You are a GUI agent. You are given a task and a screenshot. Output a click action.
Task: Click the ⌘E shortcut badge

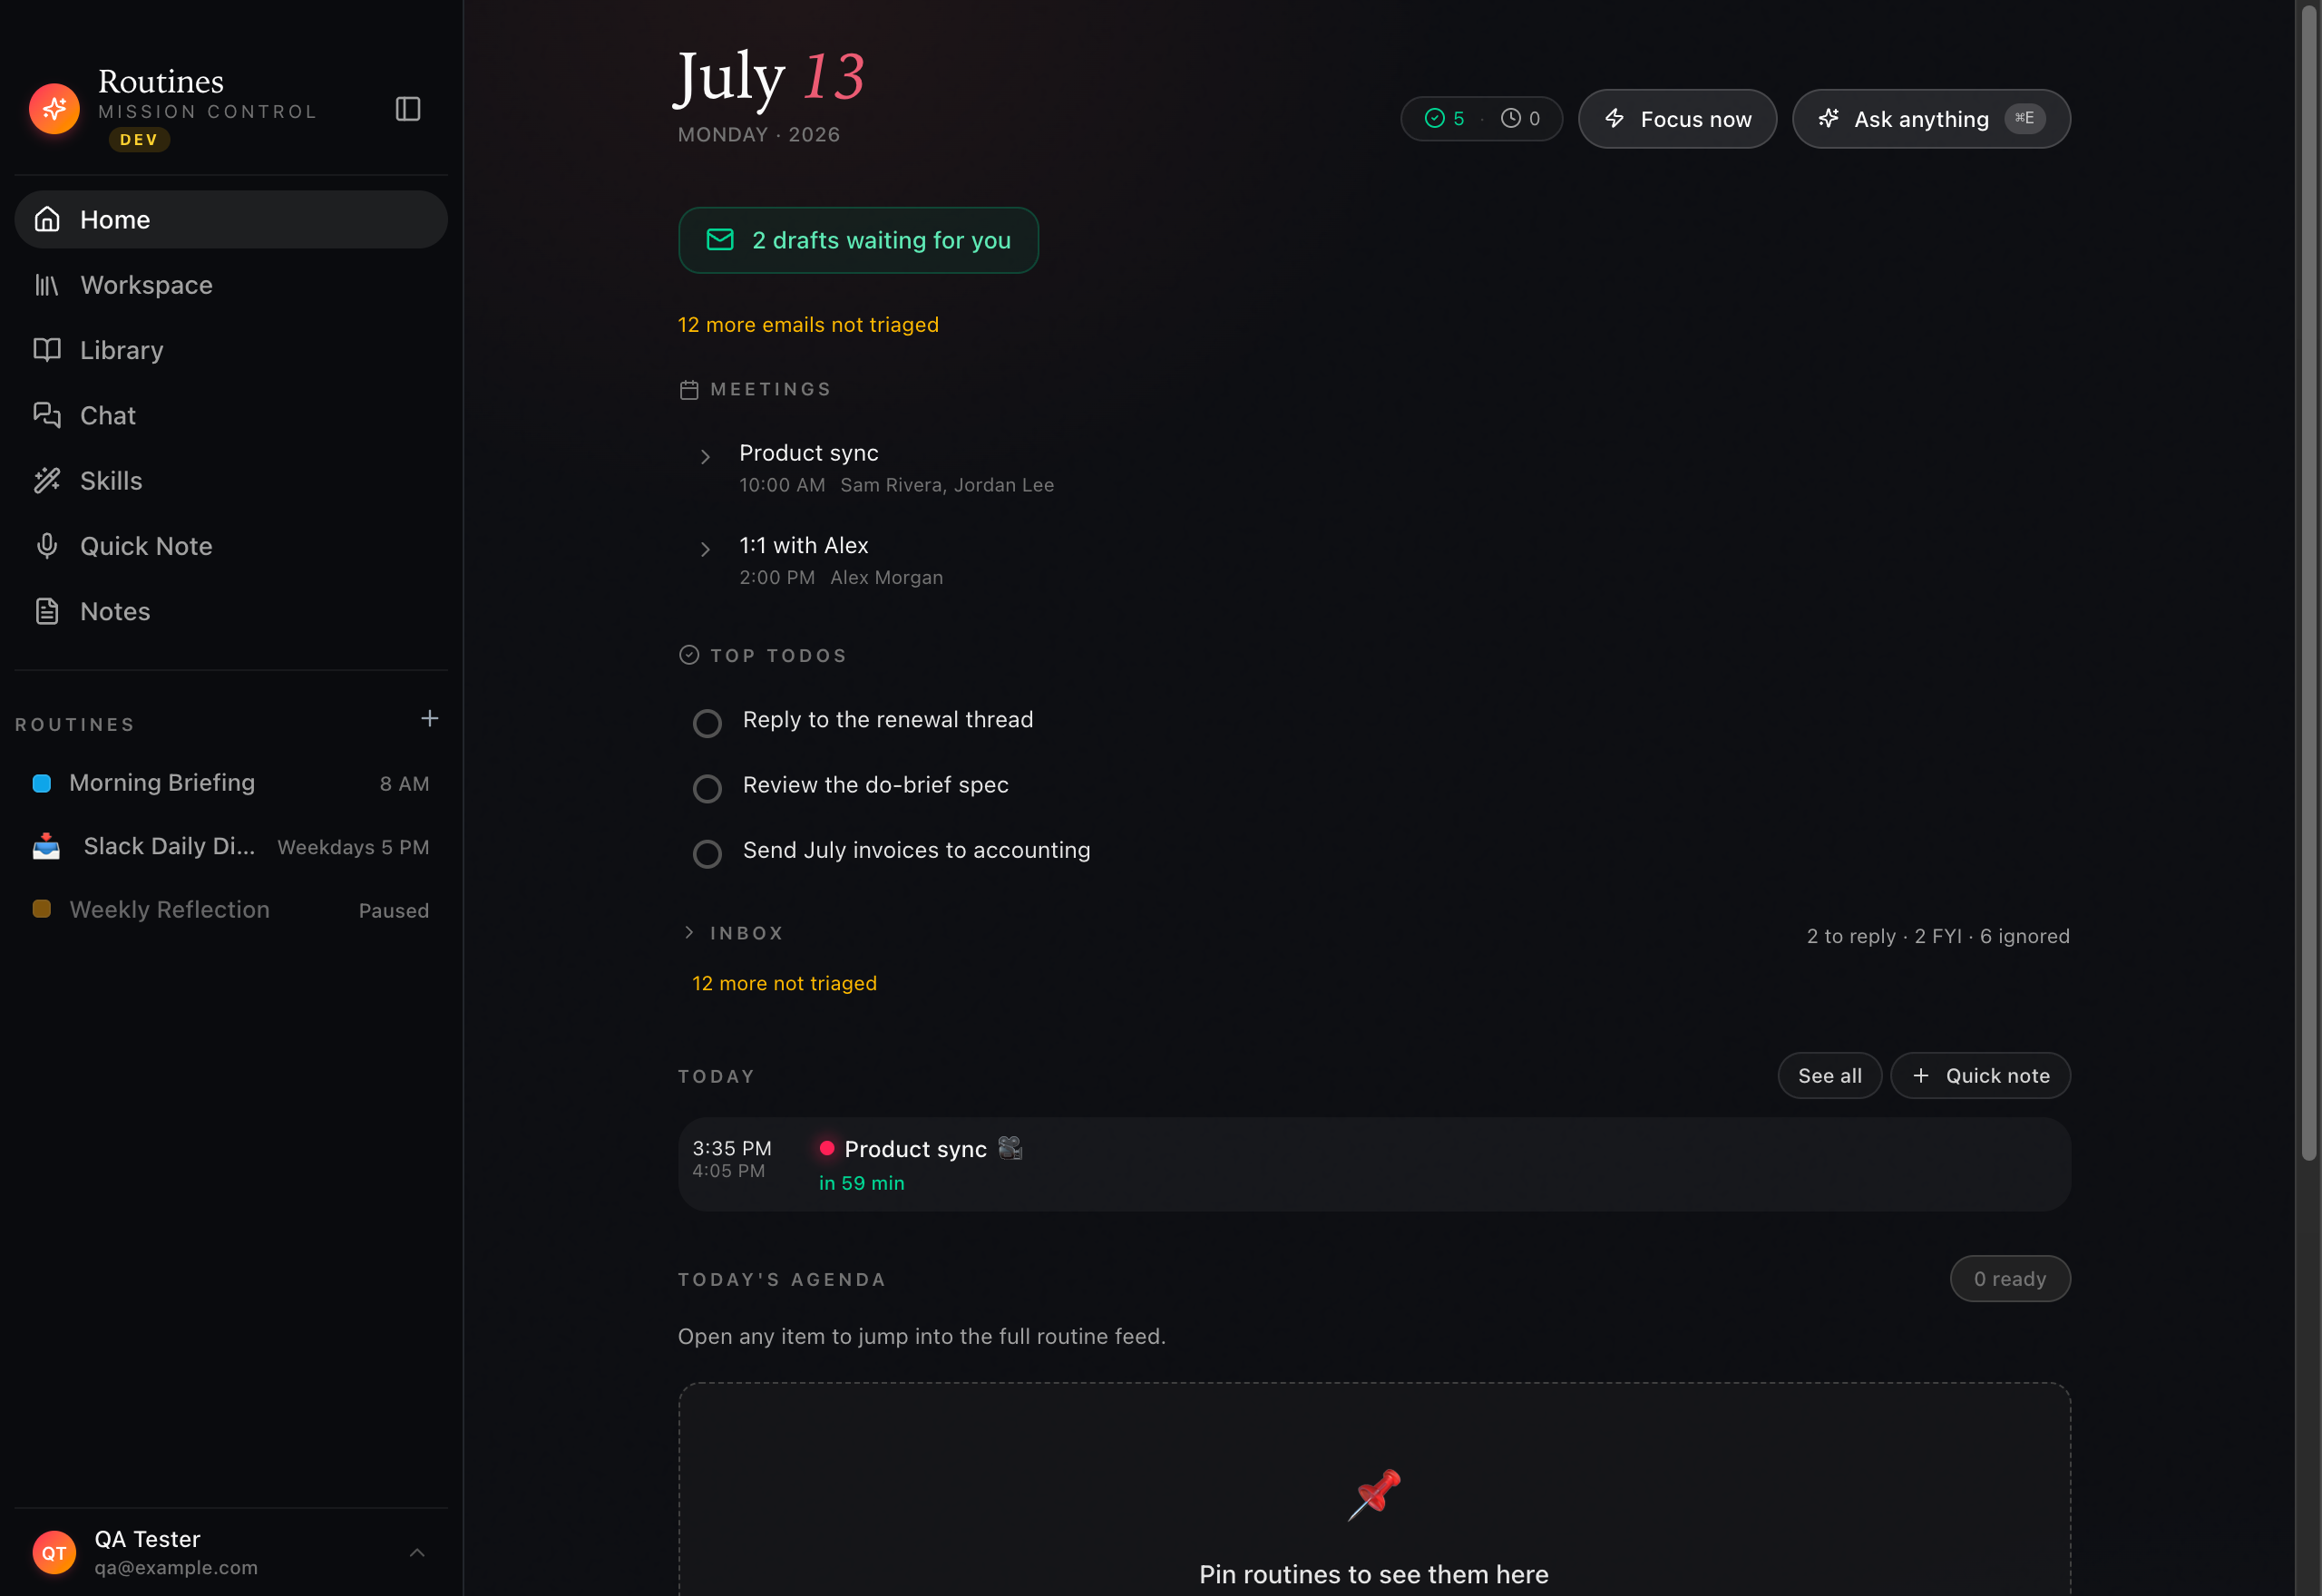[x=2024, y=119]
